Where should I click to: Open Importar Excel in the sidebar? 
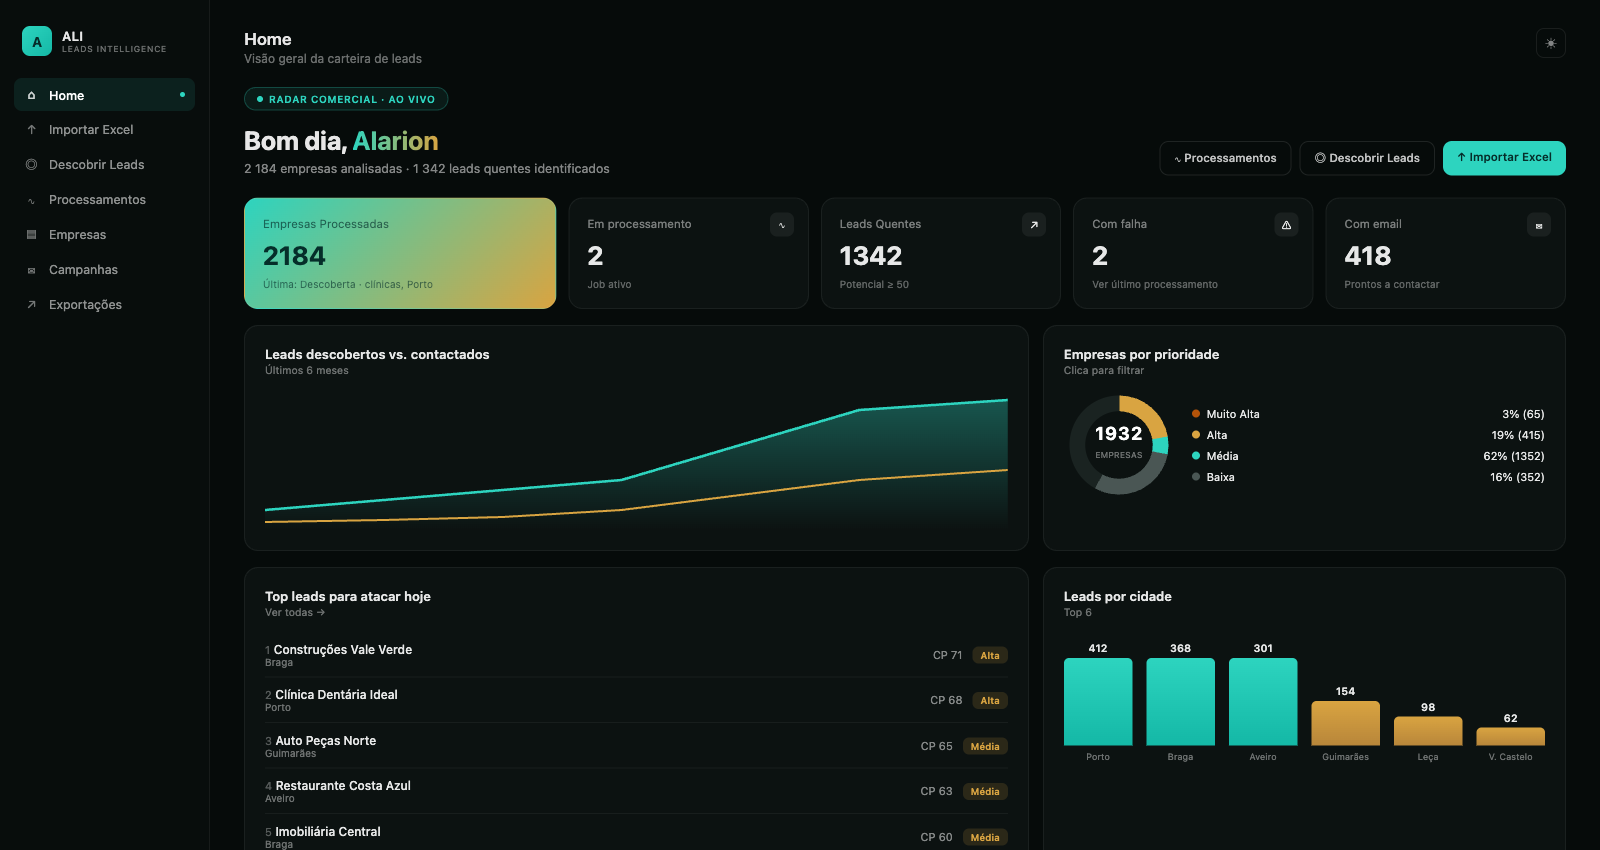click(x=104, y=130)
